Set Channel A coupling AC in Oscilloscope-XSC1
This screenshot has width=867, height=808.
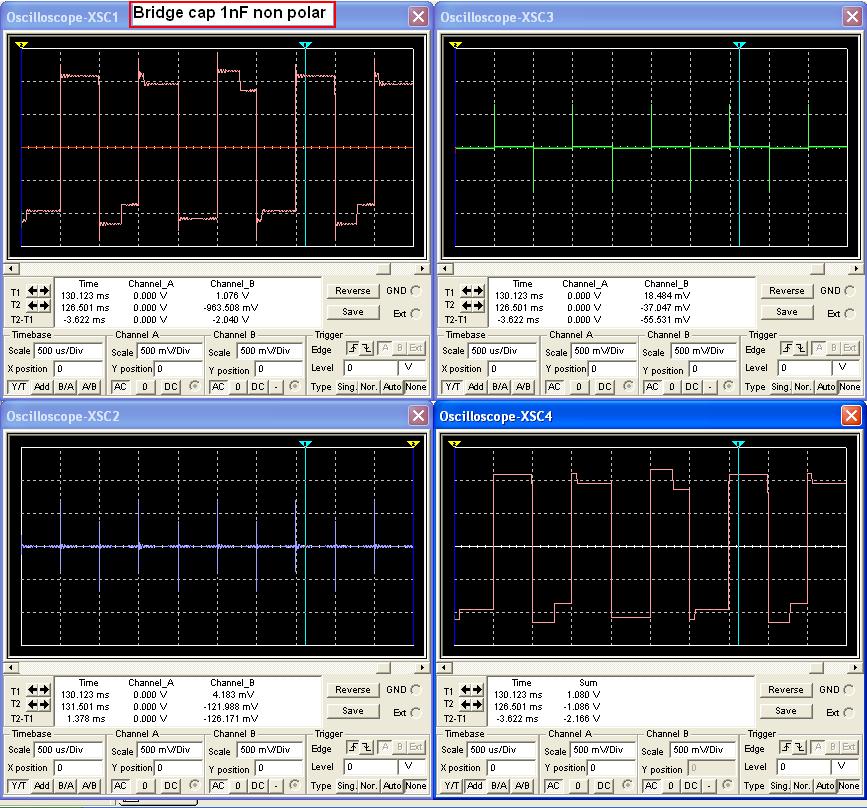click(x=120, y=387)
